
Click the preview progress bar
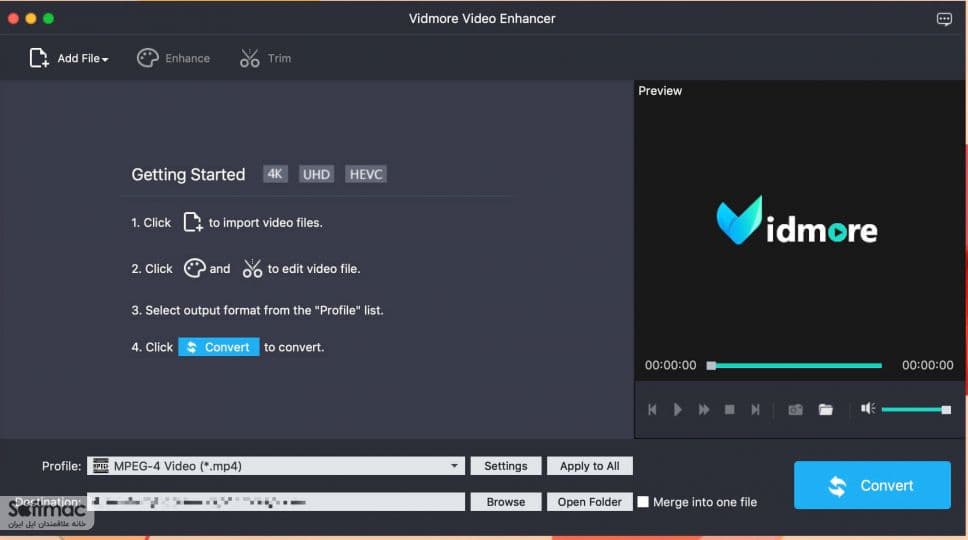coord(796,365)
